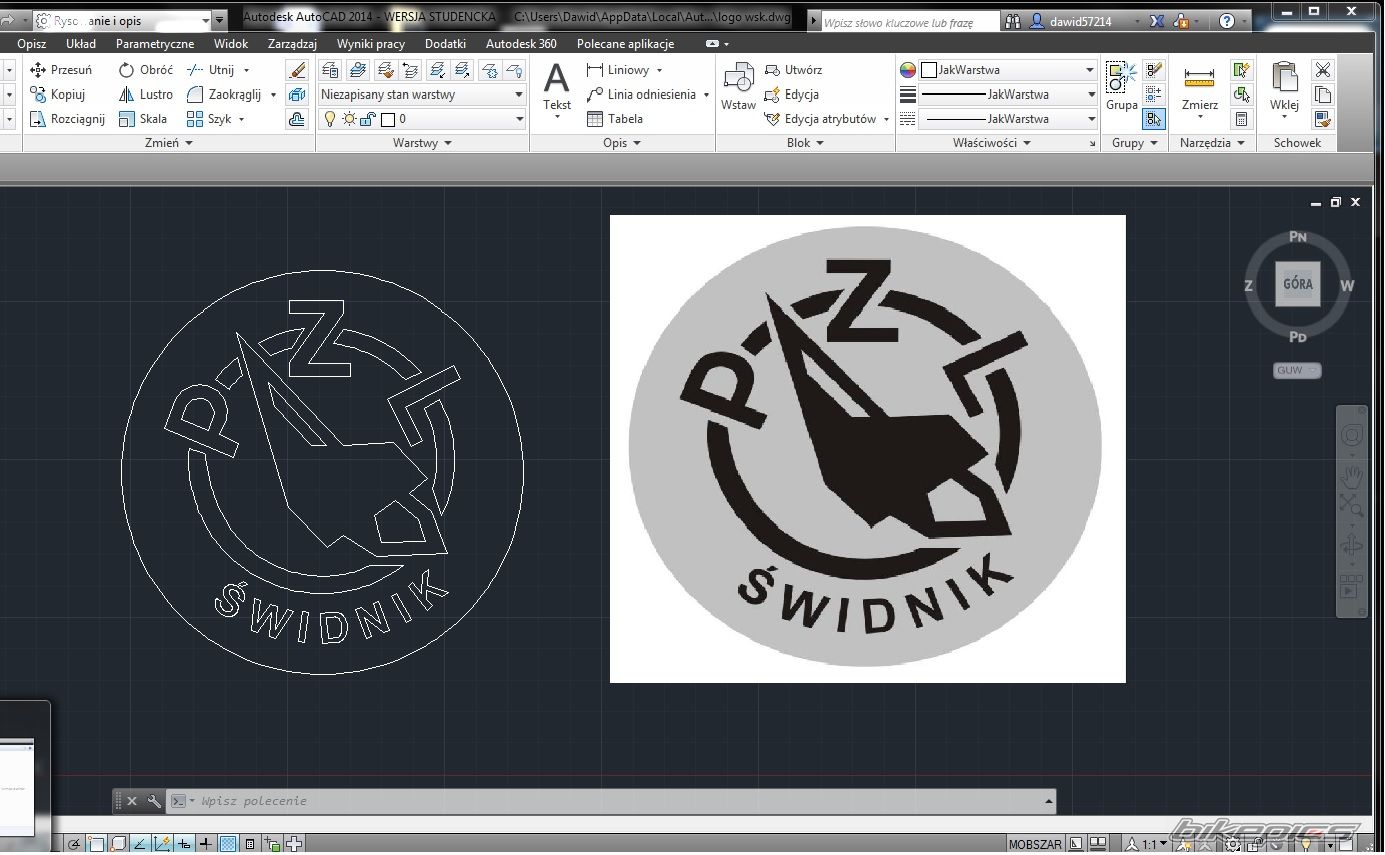Viewport: 1385px width, 855px height.
Task: Click the binoculars search icon
Action: tap(1013, 21)
